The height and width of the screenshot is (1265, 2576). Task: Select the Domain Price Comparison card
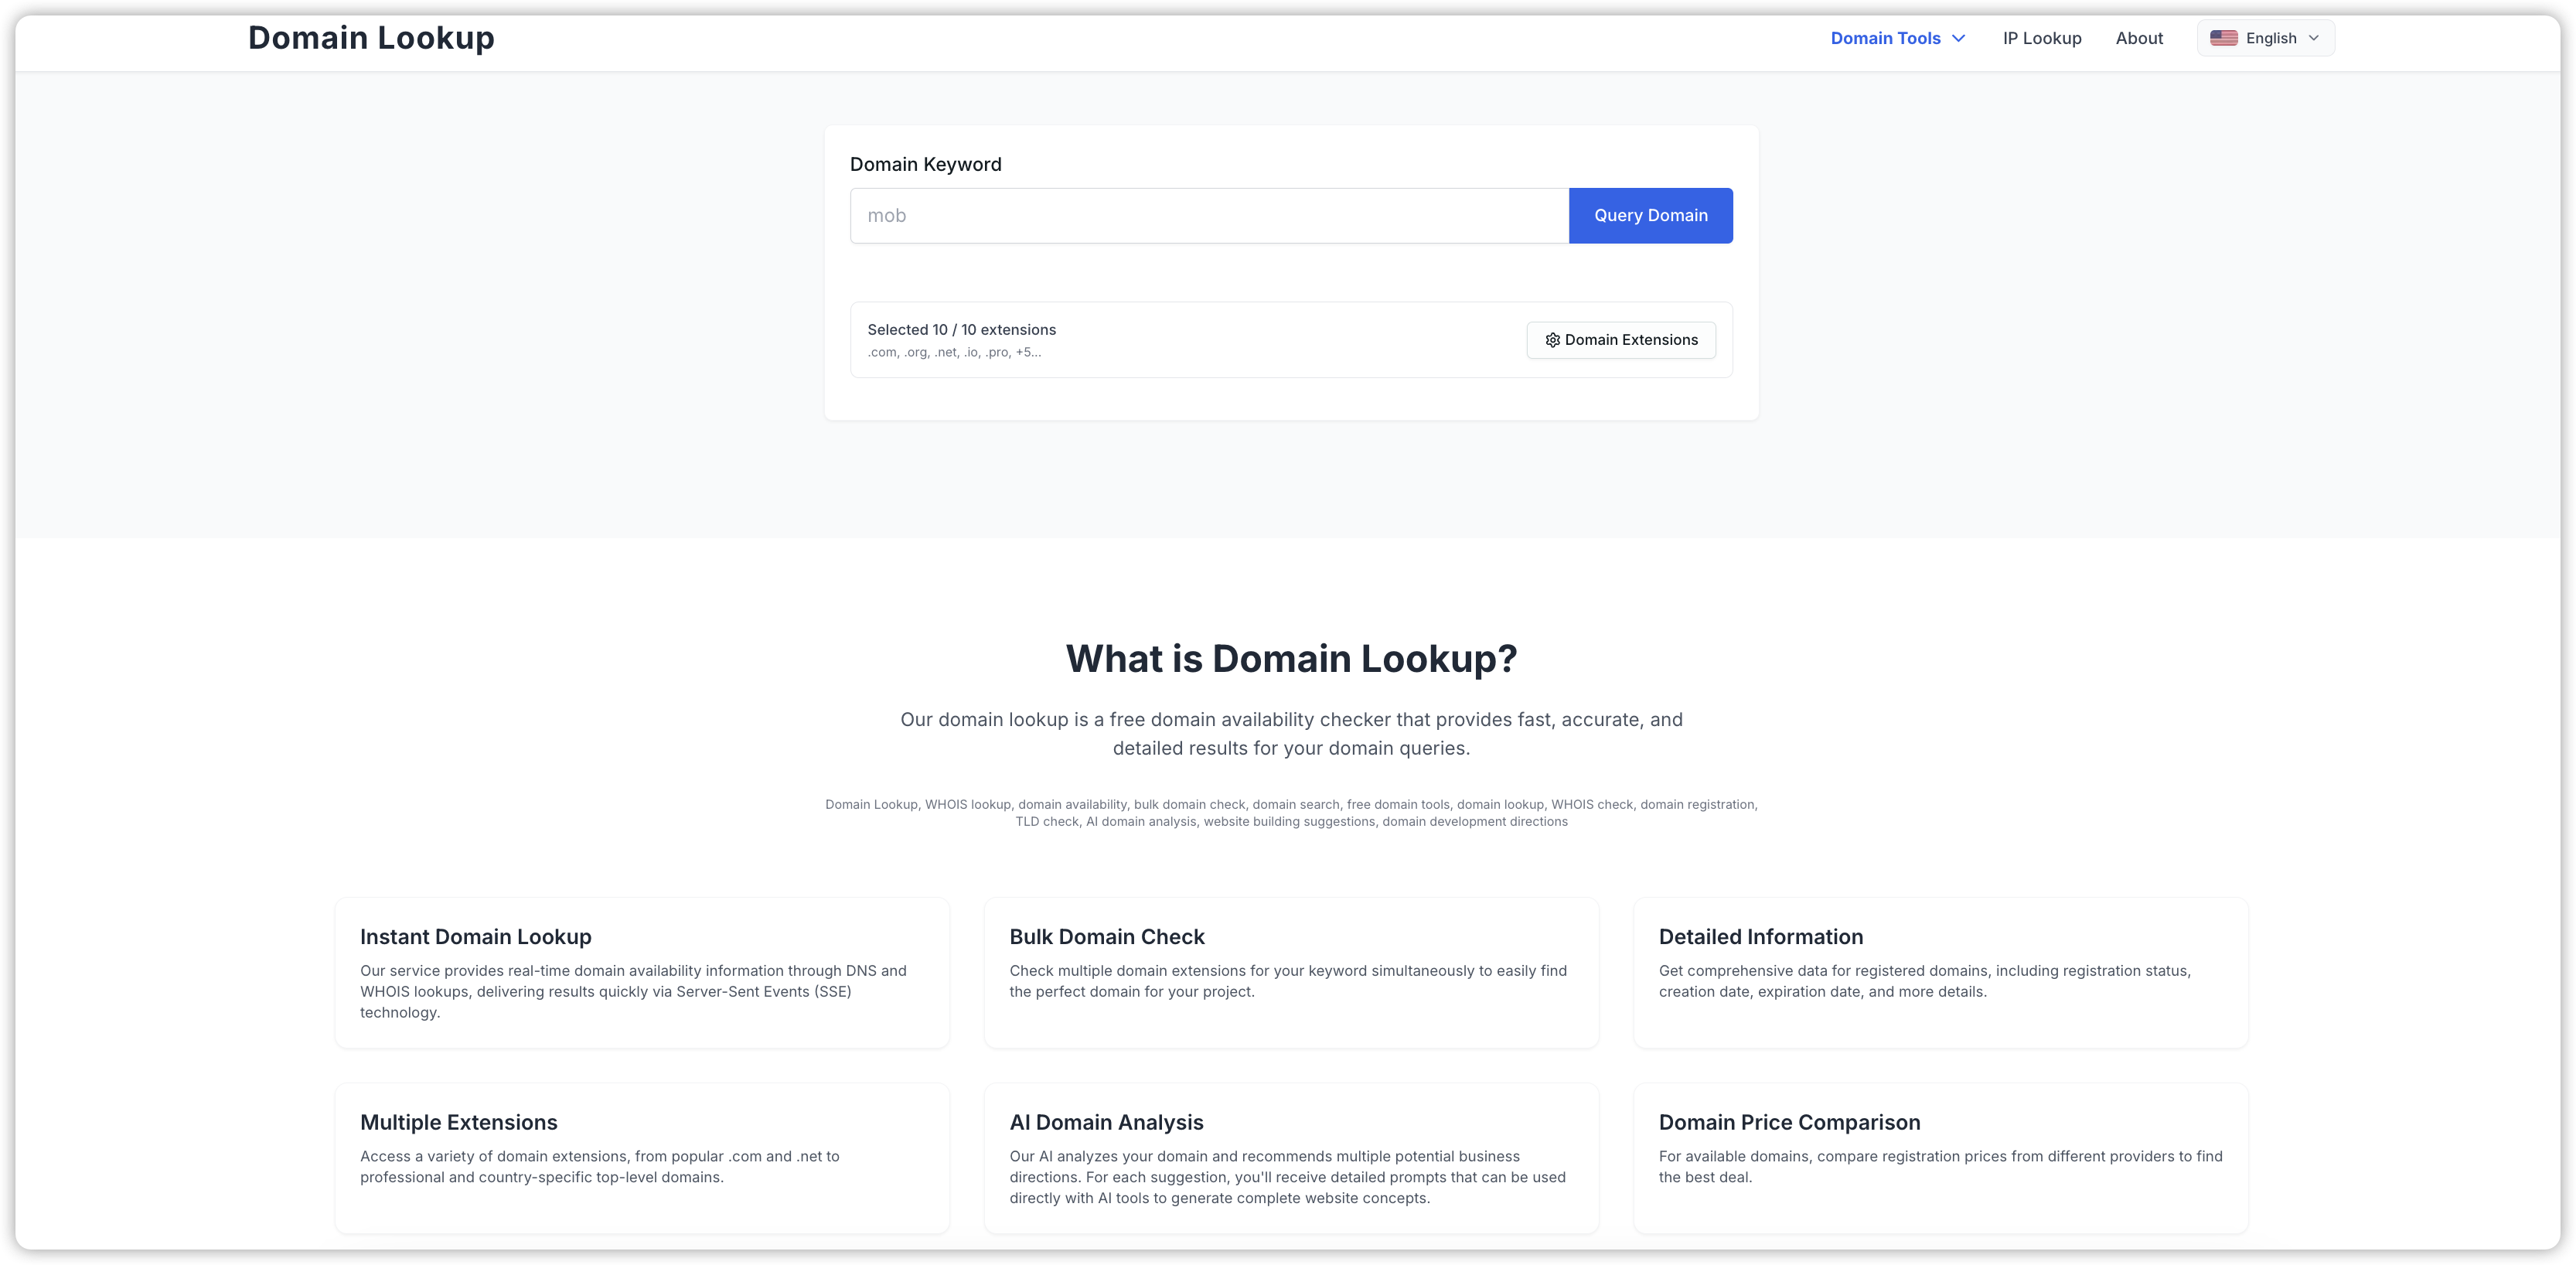1939,1158
